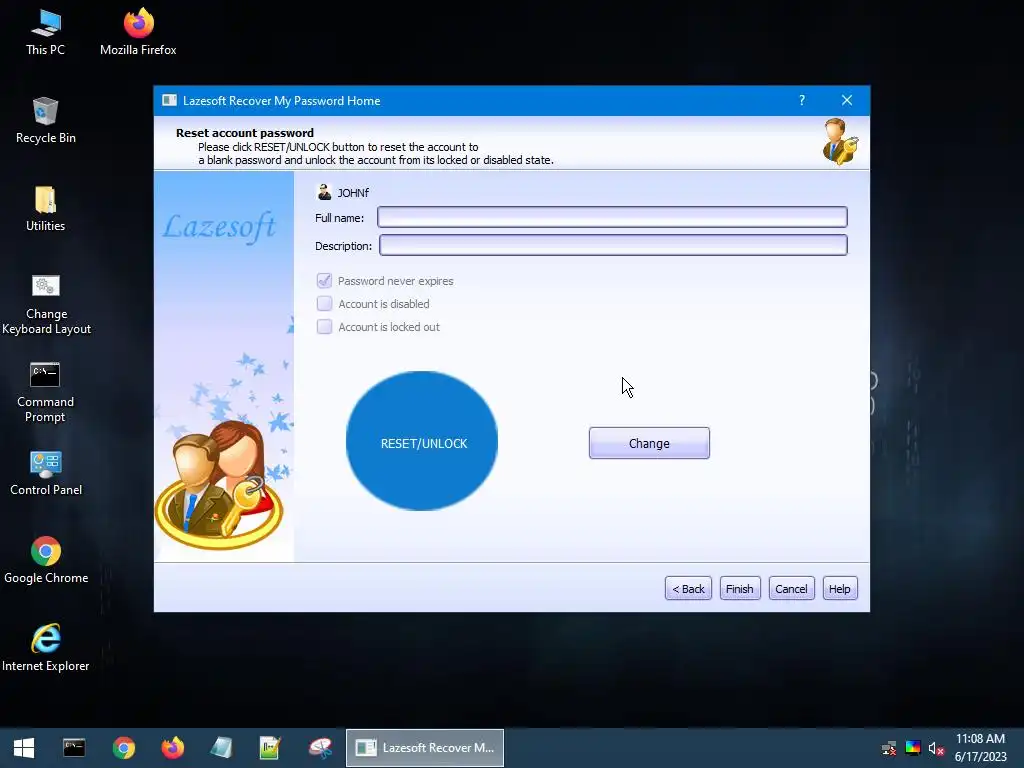
Task: Open the Recycle Bin icon
Action: tap(45, 120)
